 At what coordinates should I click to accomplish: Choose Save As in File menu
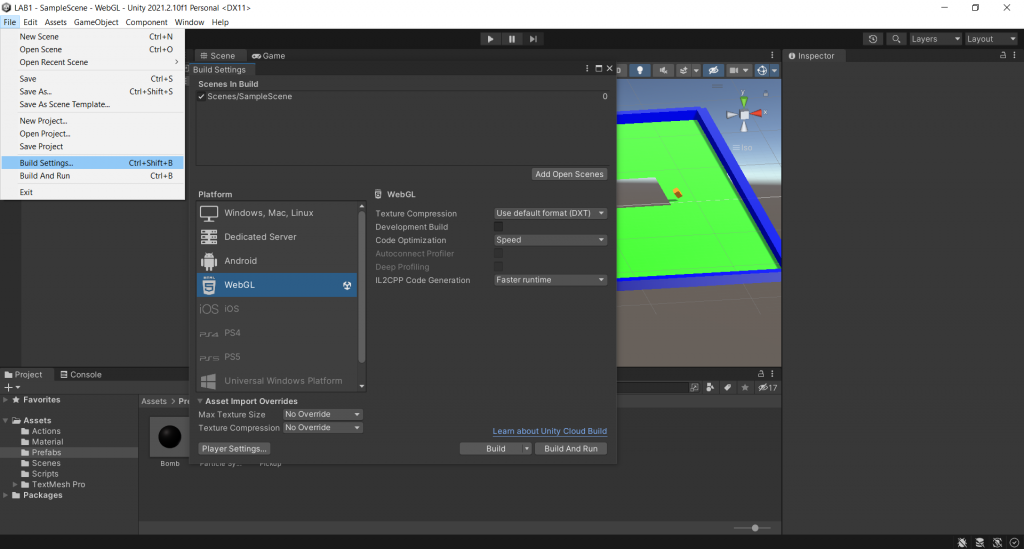tap(92, 91)
